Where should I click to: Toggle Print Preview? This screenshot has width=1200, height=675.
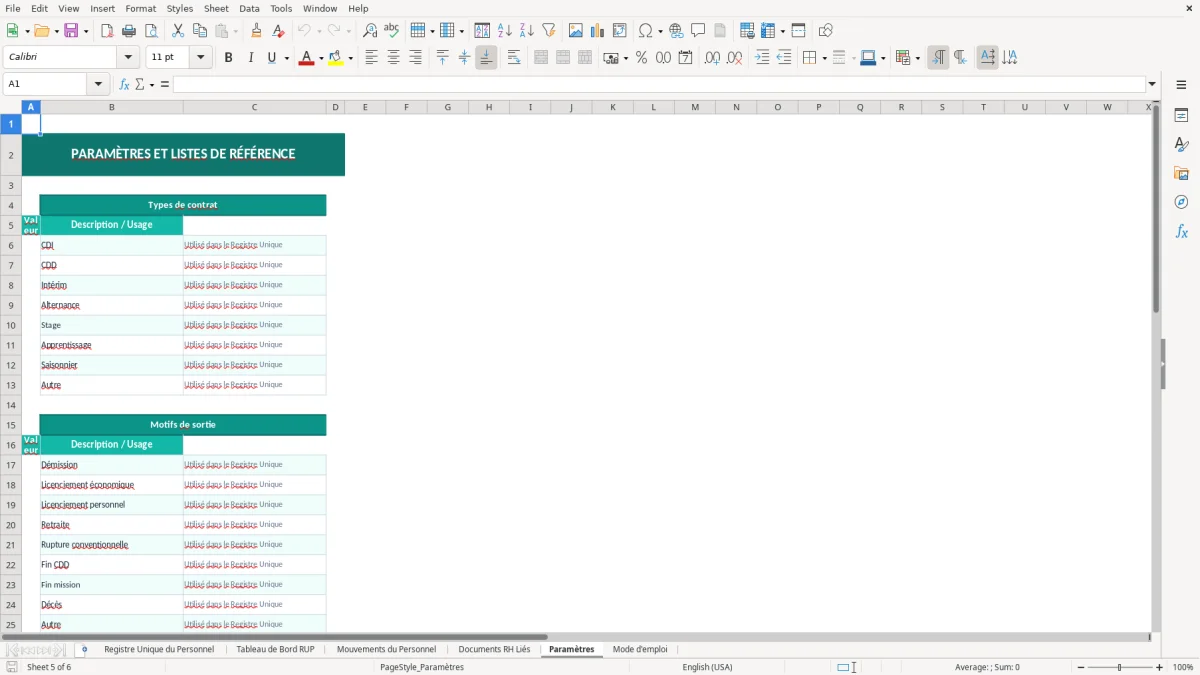tap(151, 31)
